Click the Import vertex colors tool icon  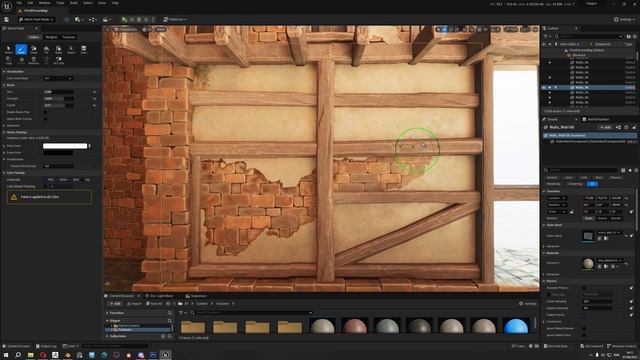point(71,49)
